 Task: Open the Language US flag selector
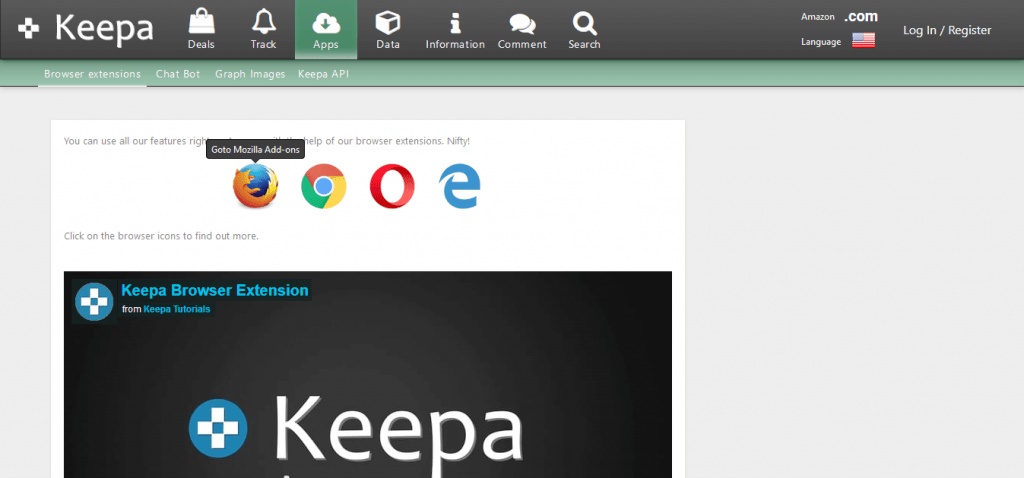(863, 41)
